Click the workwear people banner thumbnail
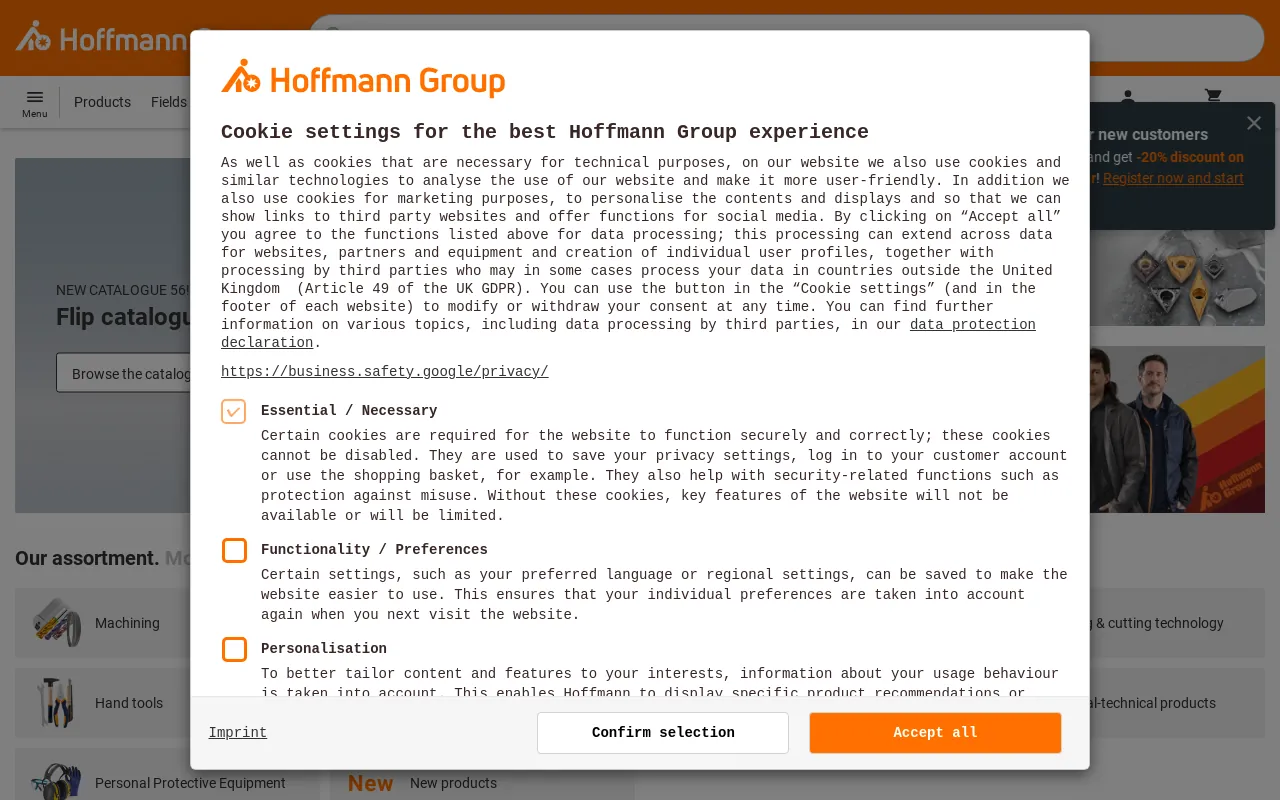Screen dimensions: 1280x800 1177,429
